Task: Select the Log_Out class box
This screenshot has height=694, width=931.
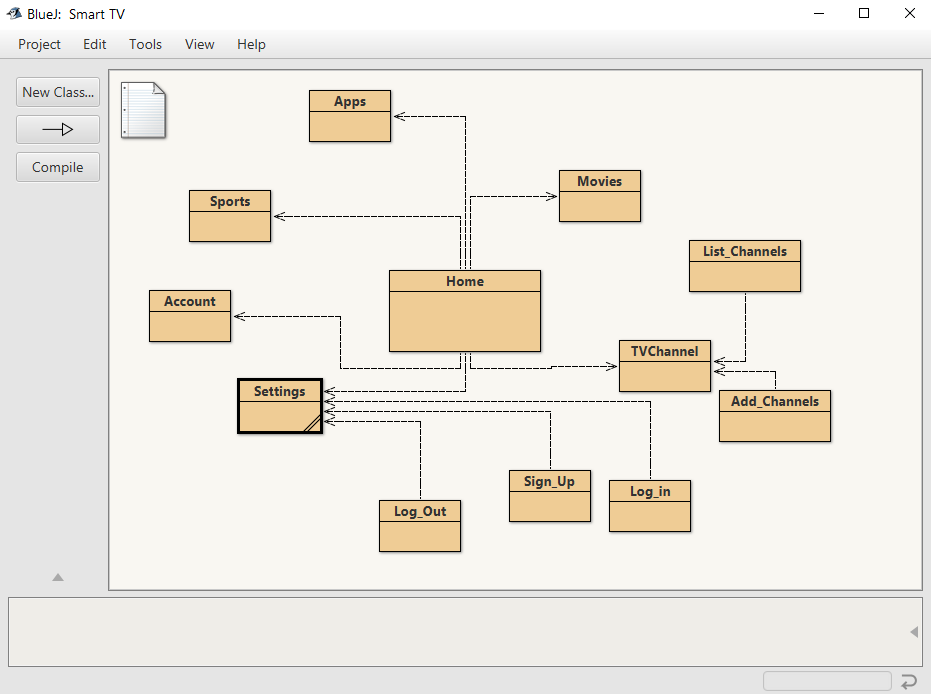Action: click(420, 526)
